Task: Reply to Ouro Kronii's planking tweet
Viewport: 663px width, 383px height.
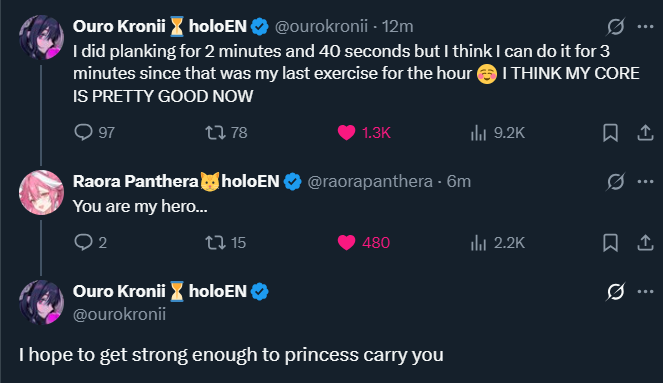Action: (x=83, y=132)
